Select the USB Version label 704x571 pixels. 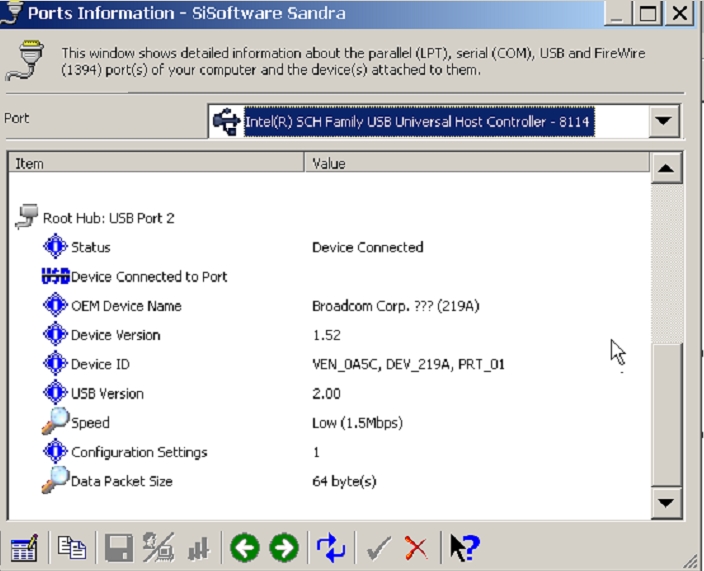(x=107, y=394)
